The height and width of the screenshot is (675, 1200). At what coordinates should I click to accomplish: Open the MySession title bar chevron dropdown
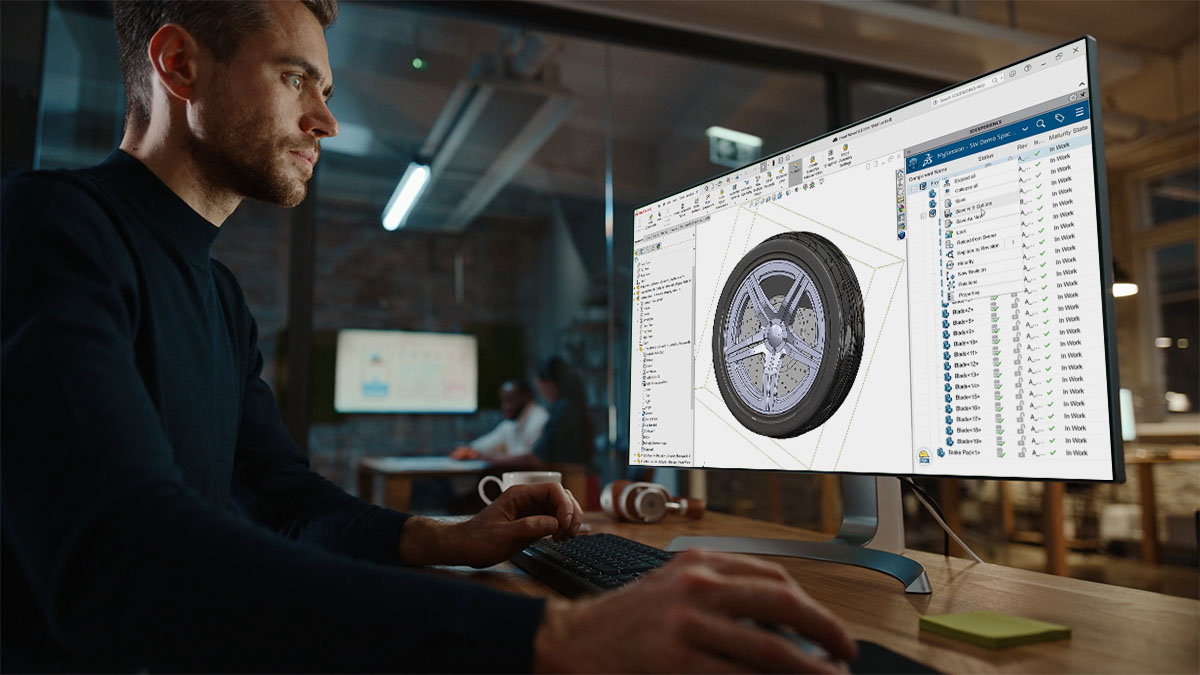click(x=1025, y=128)
